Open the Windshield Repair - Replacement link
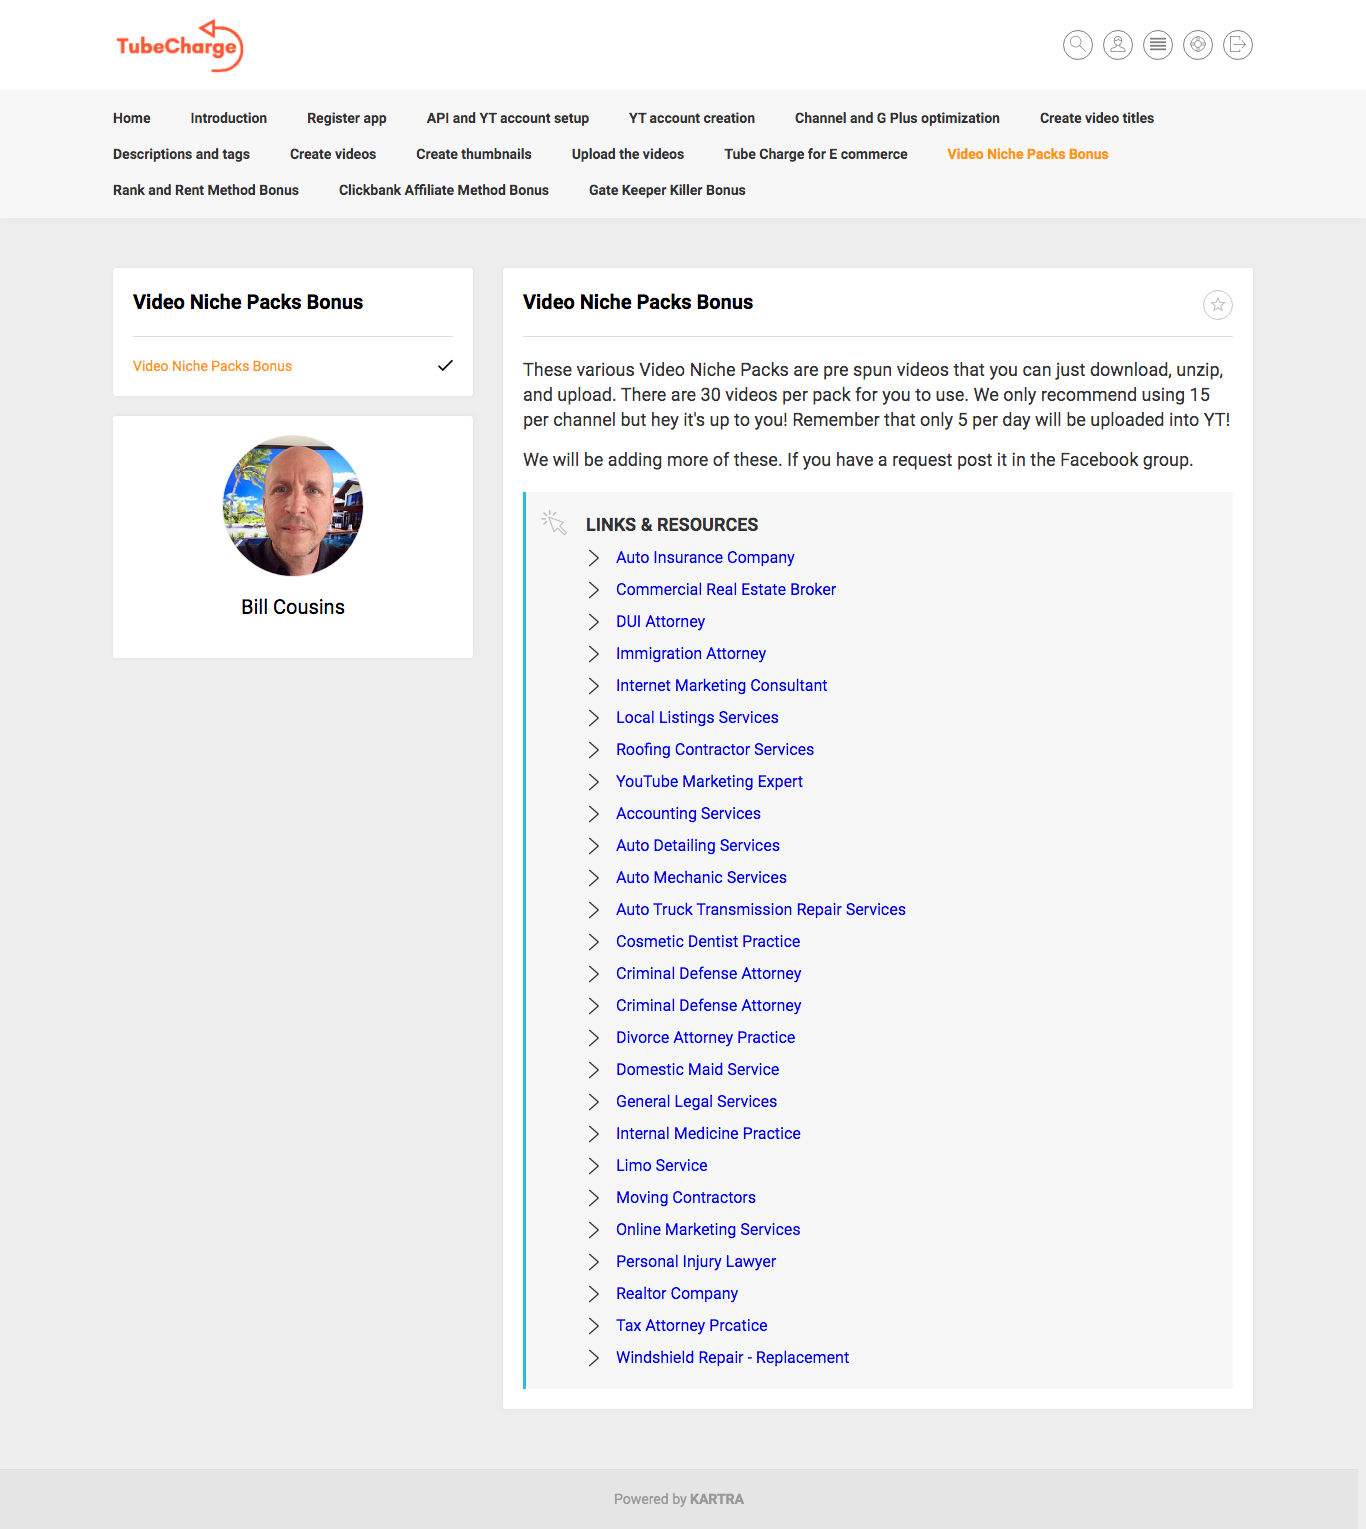This screenshot has height=1529, width=1366. [x=732, y=1358]
